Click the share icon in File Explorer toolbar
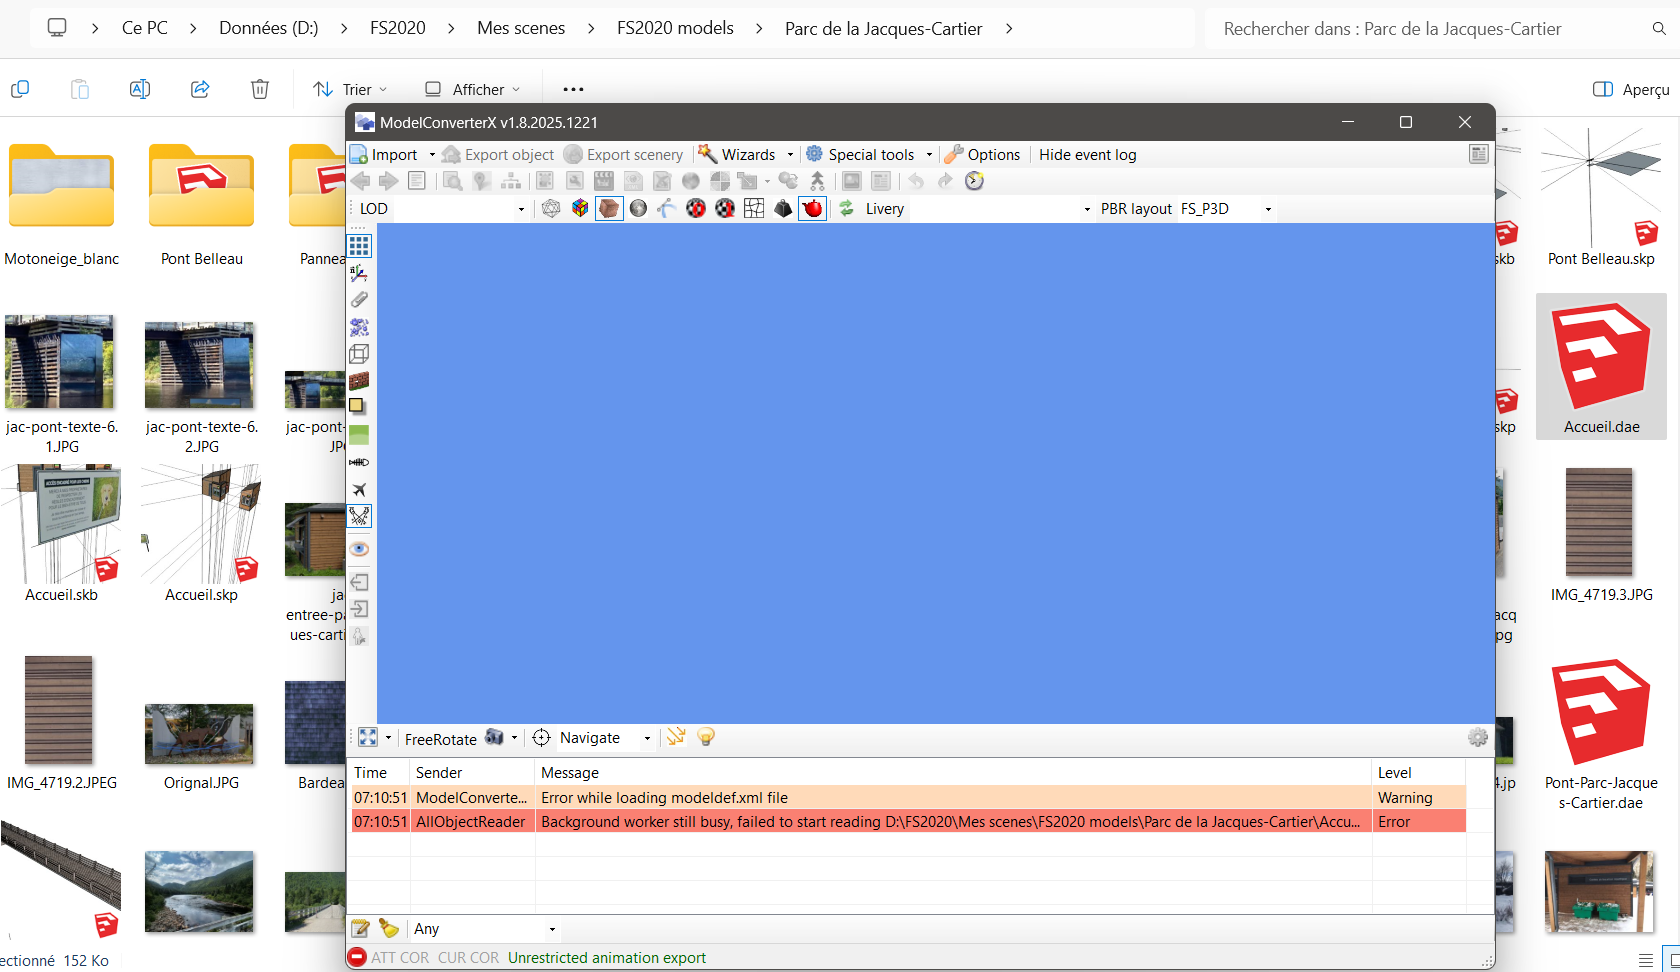1680x972 pixels. (x=200, y=89)
